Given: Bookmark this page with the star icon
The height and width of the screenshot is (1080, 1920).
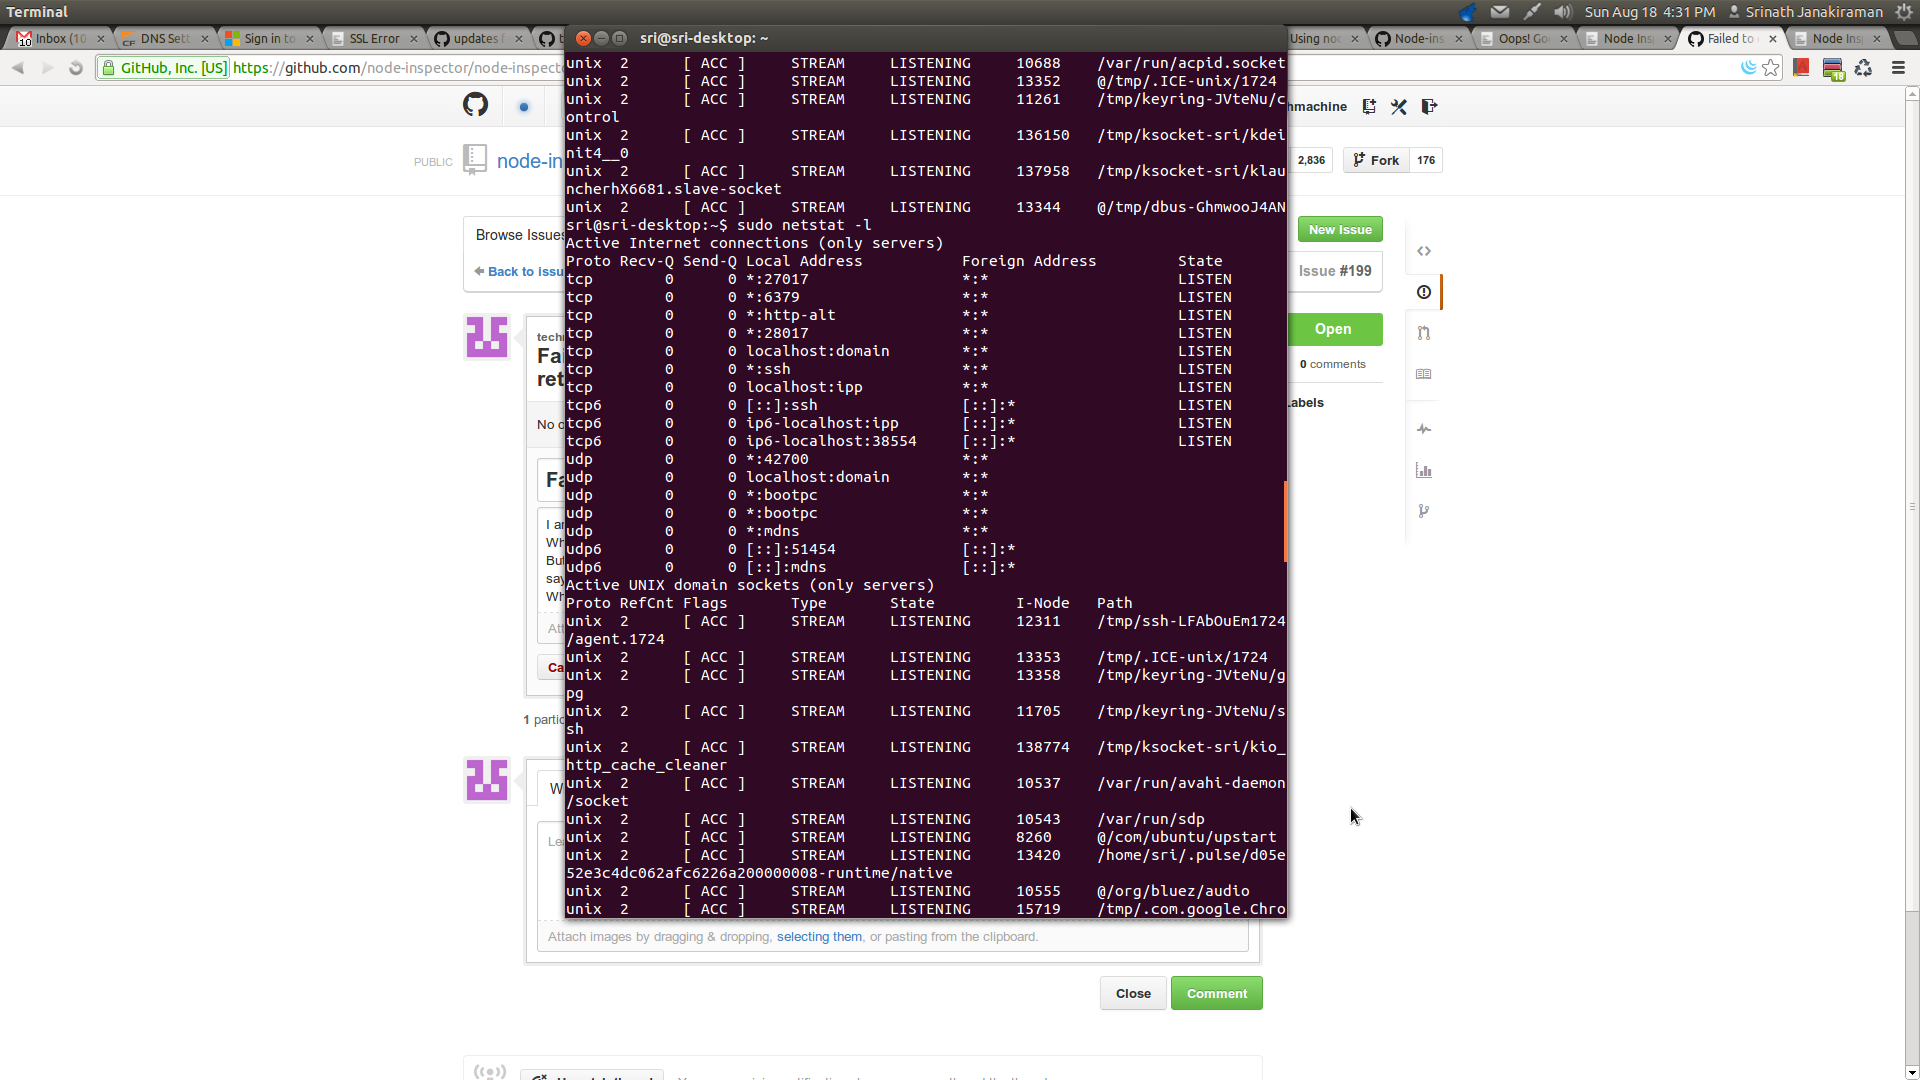Looking at the screenshot, I should point(1771,68).
